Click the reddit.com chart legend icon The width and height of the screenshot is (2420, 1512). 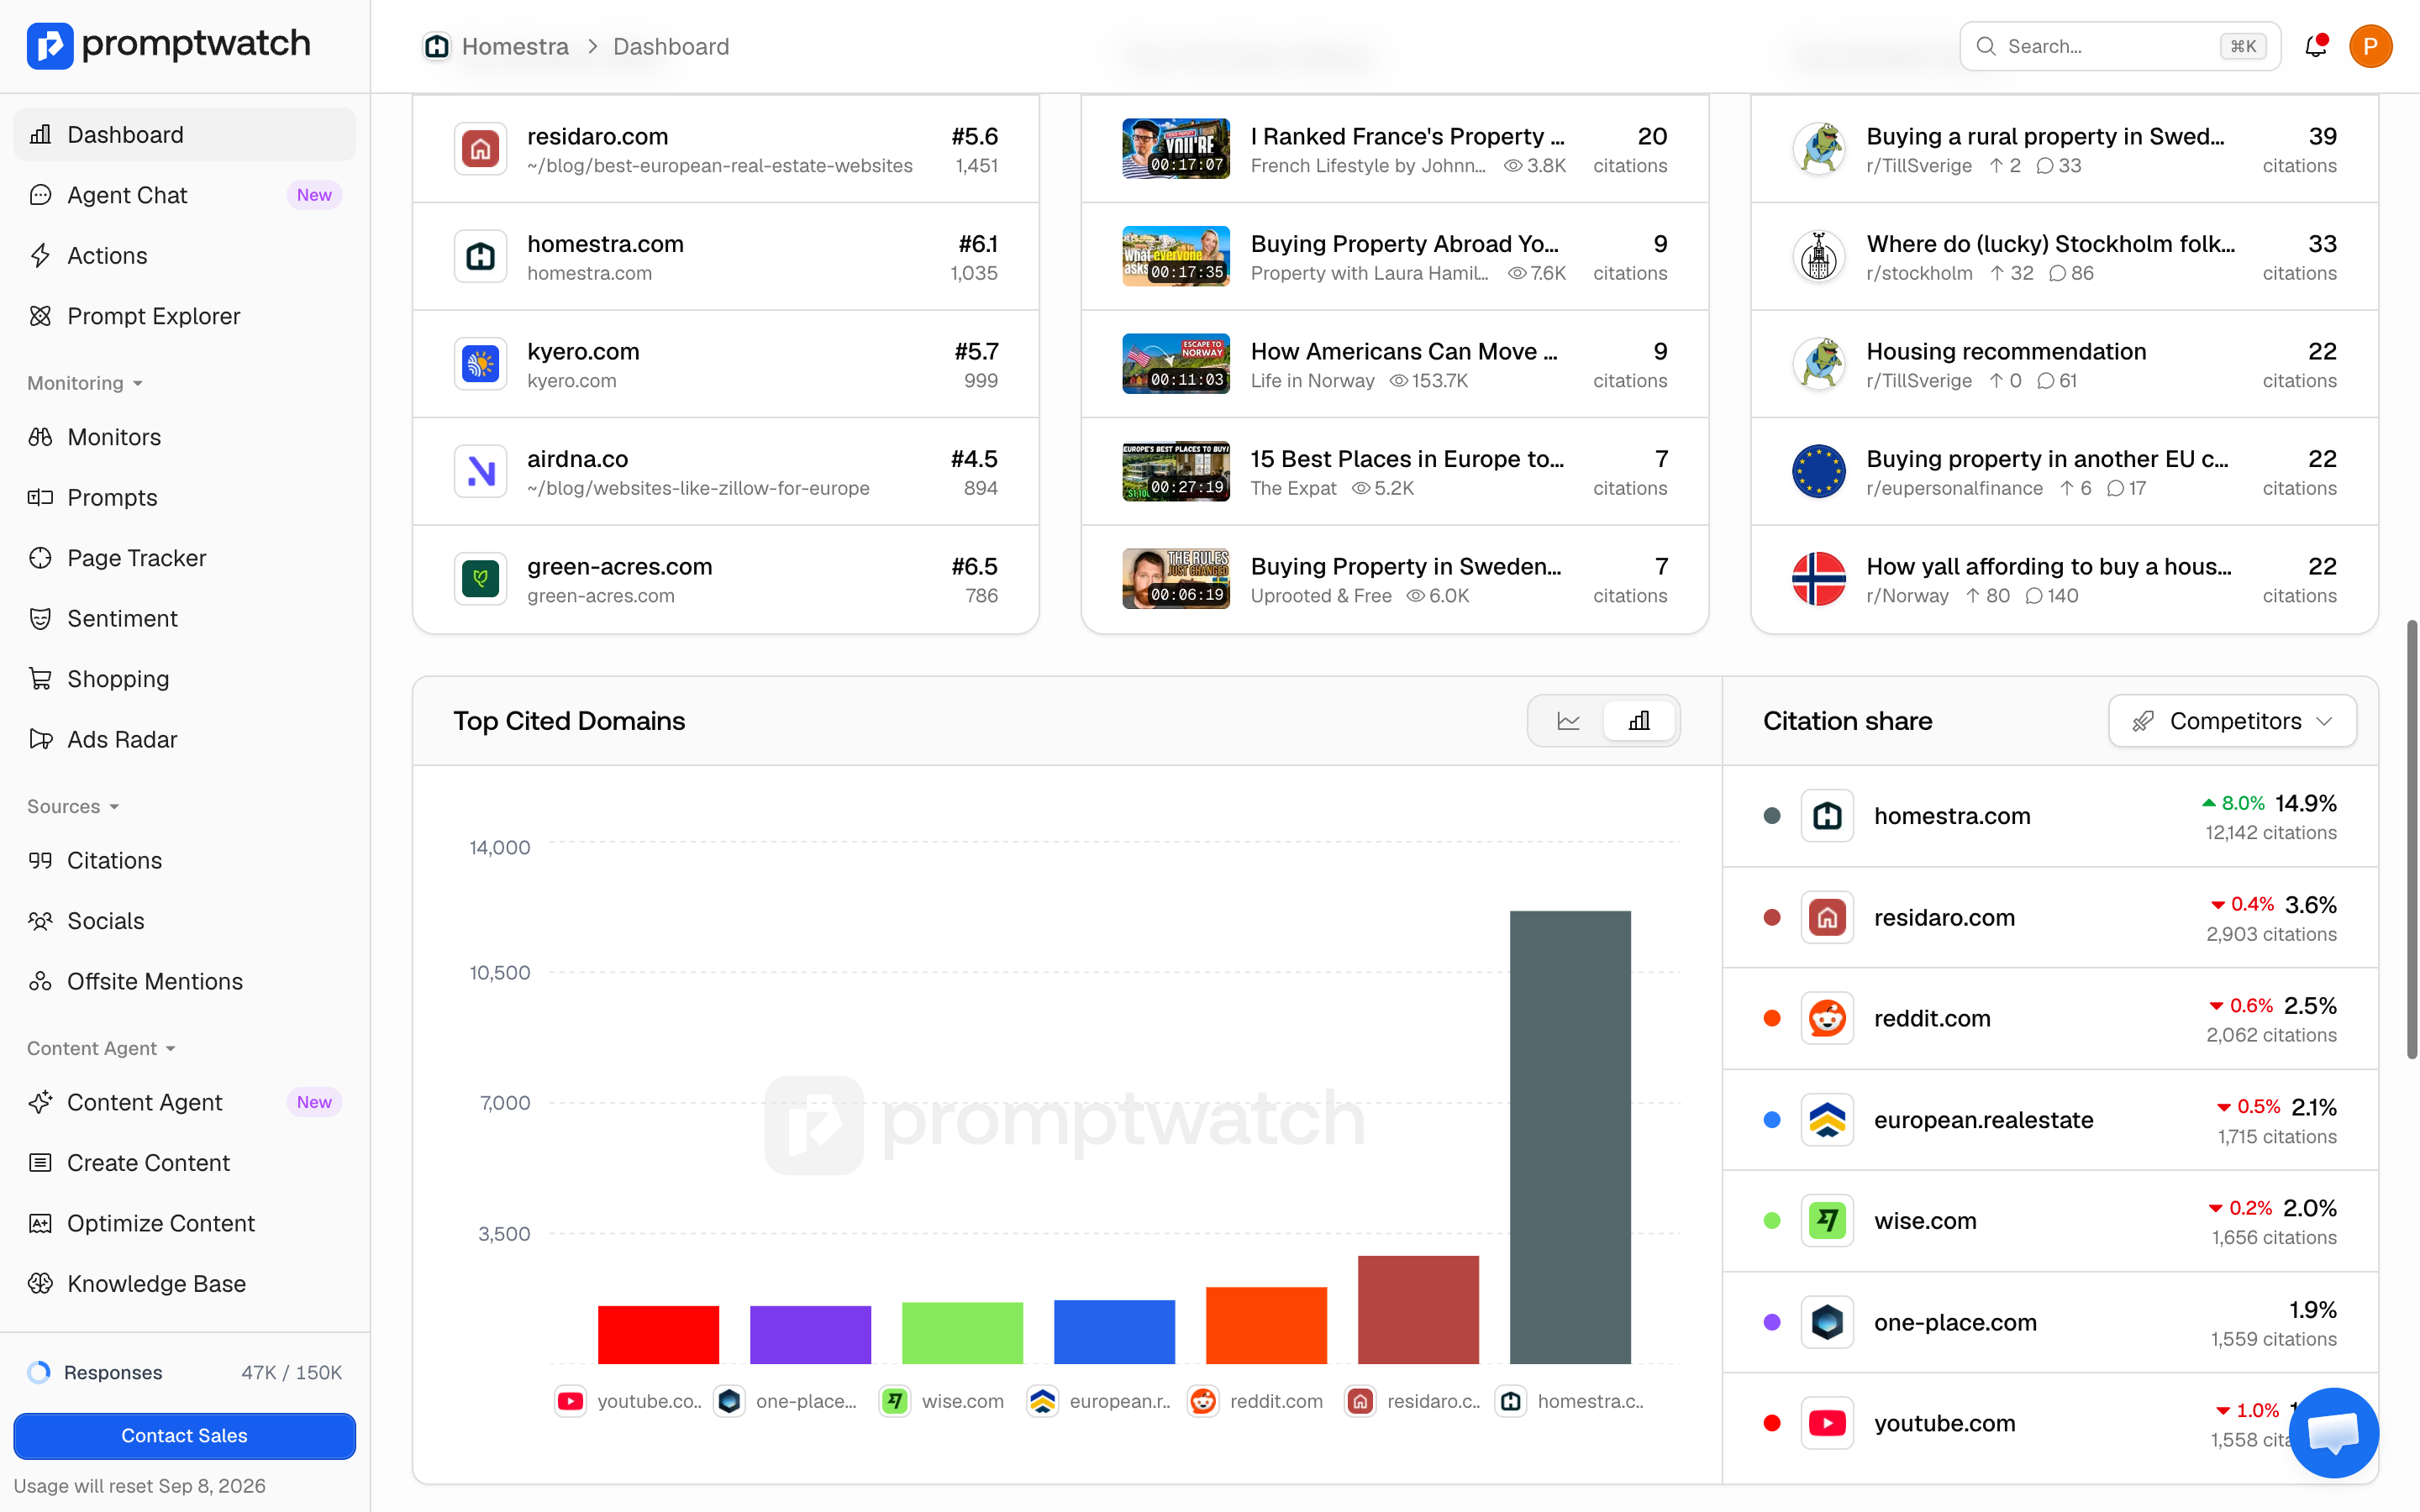(1203, 1401)
